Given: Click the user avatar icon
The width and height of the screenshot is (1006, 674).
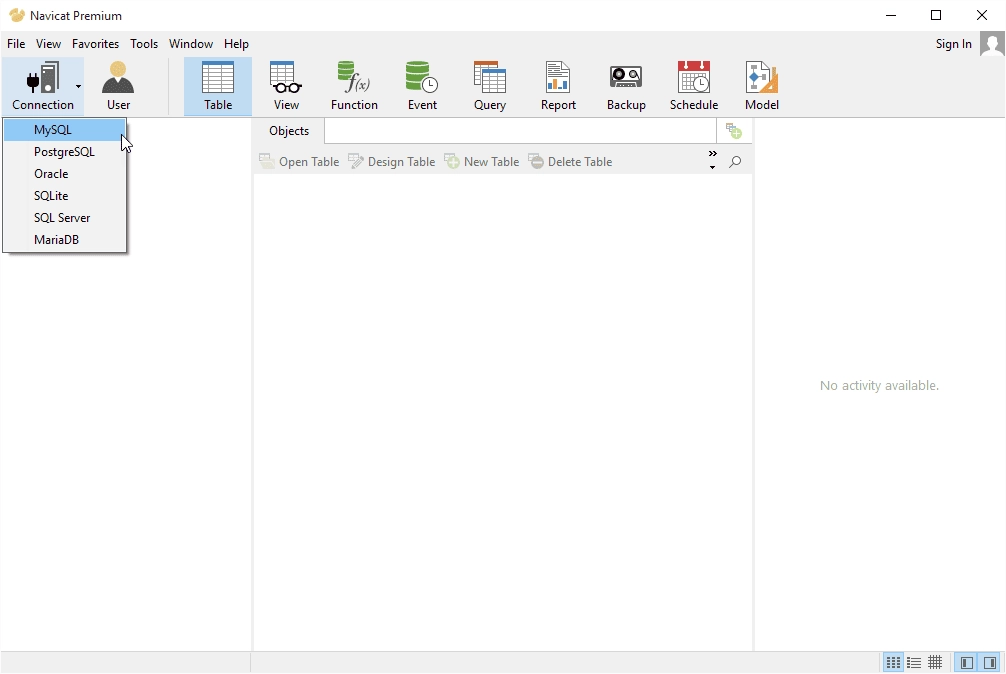Looking at the screenshot, I should coord(992,44).
